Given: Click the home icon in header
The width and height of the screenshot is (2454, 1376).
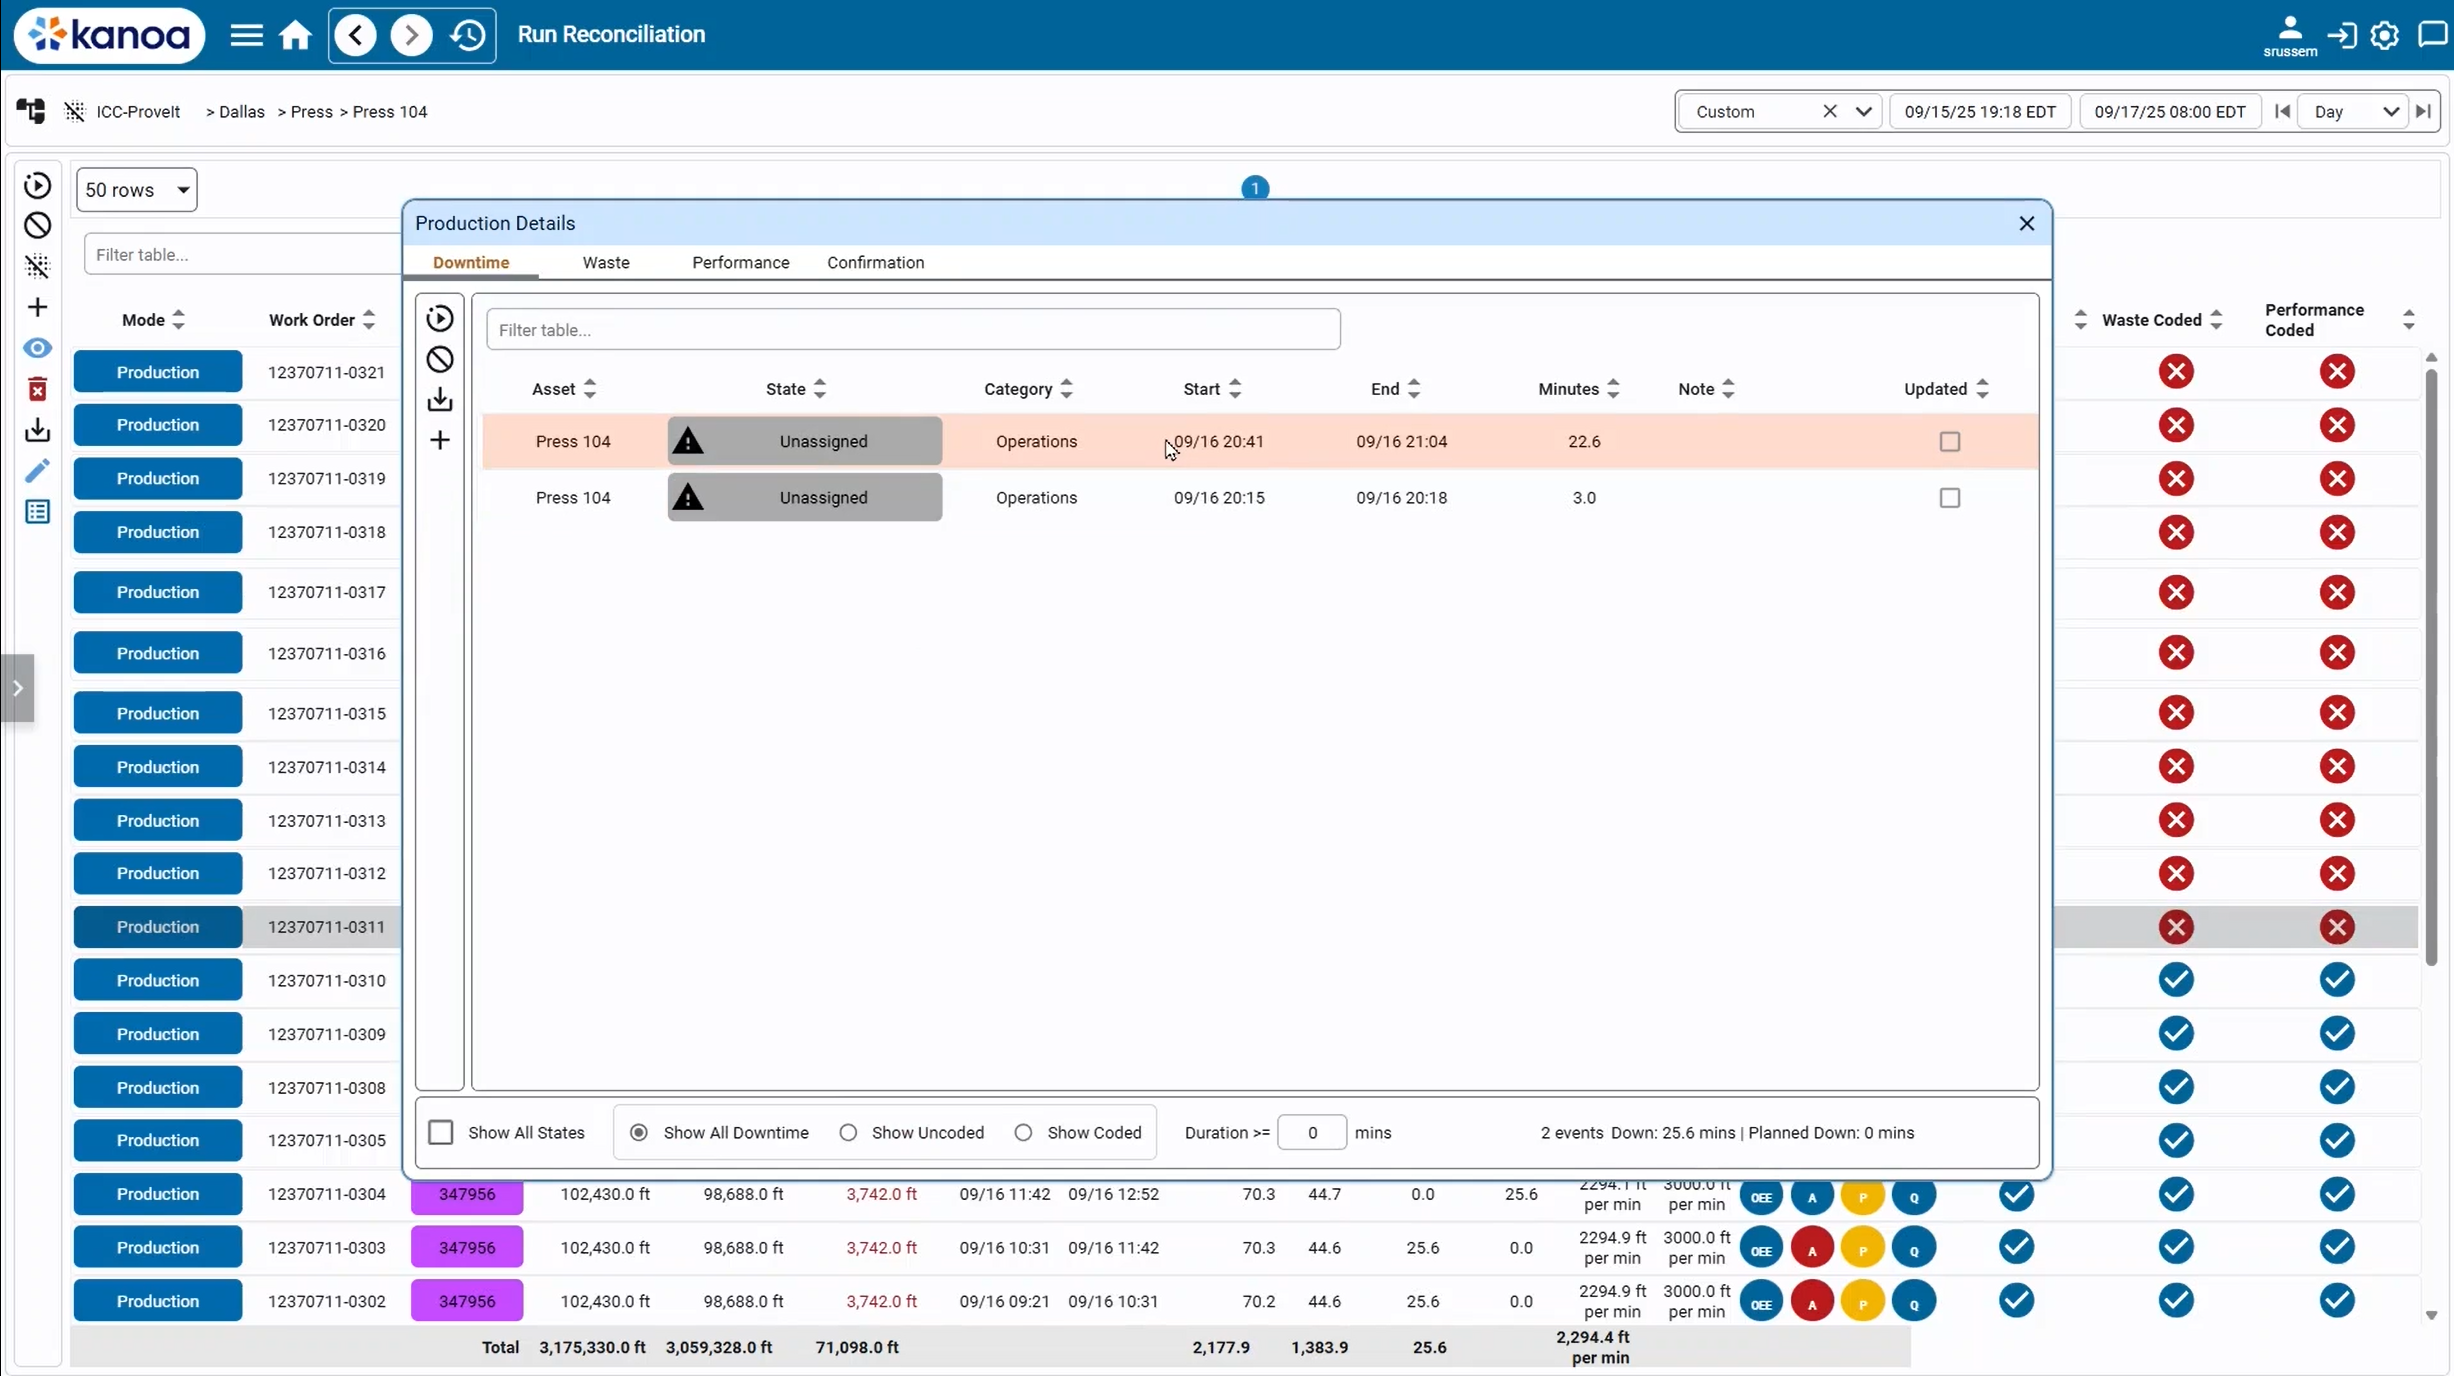Looking at the screenshot, I should (x=295, y=35).
